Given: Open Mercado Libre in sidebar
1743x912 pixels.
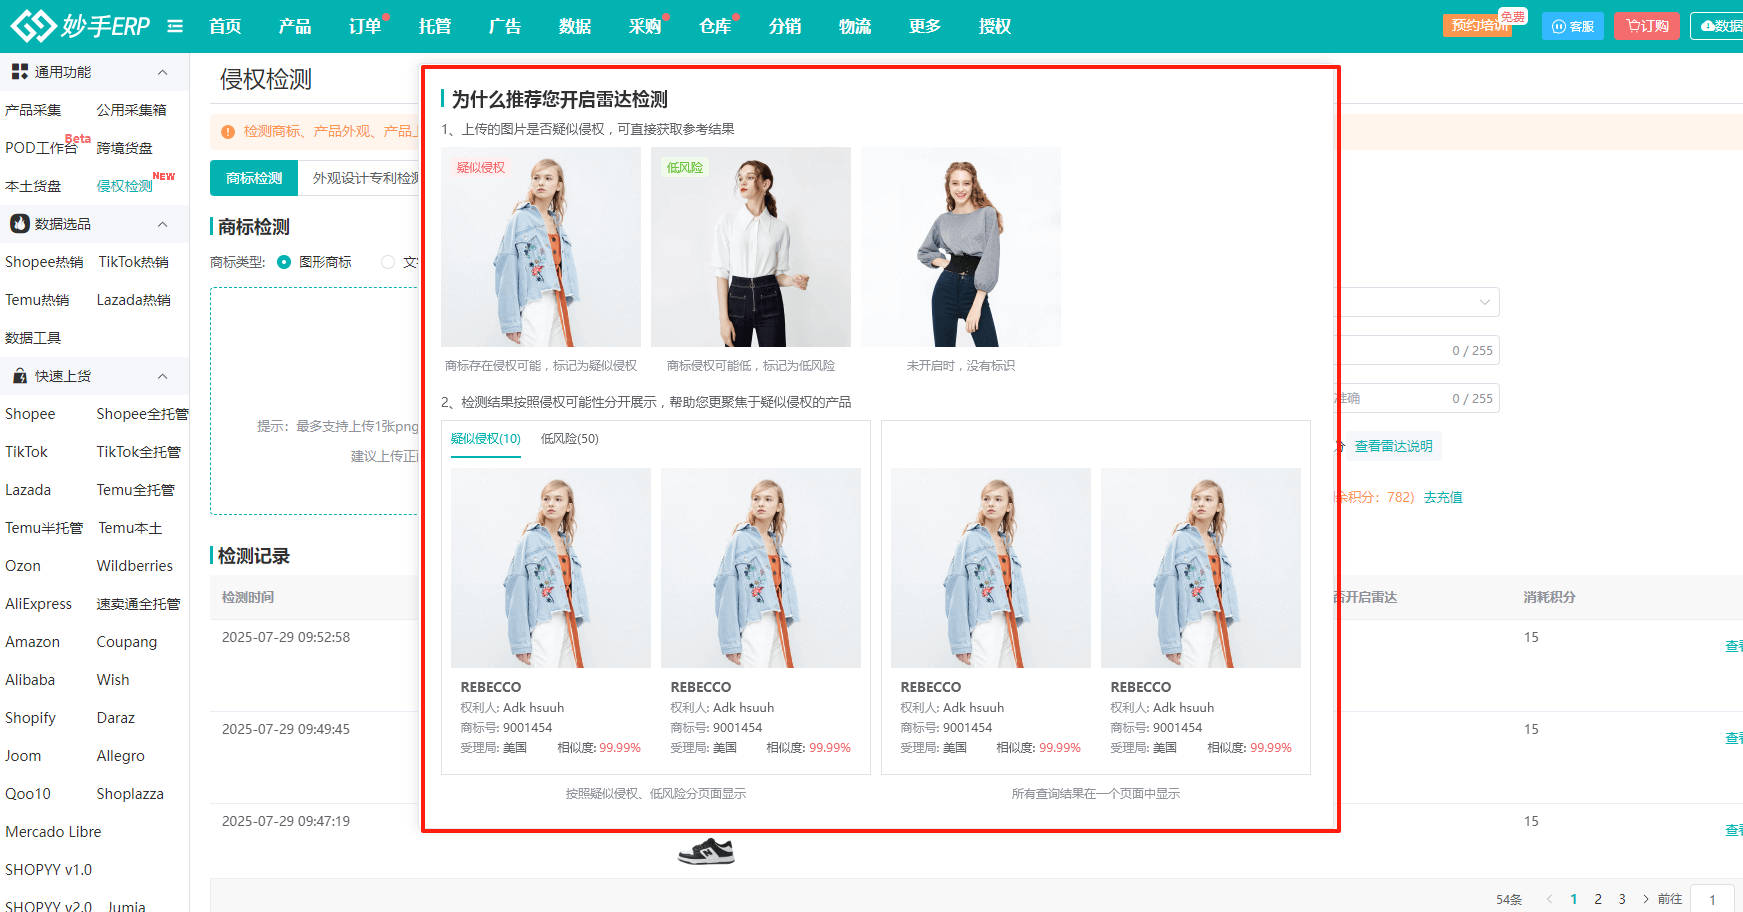Looking at the screenshot, I should tap(53, 832).
